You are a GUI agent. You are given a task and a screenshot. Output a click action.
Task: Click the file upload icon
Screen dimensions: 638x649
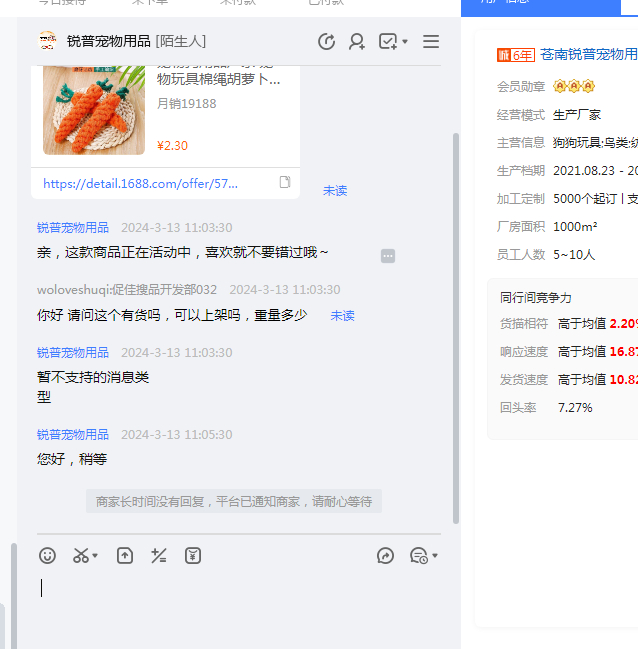point(125,556)
